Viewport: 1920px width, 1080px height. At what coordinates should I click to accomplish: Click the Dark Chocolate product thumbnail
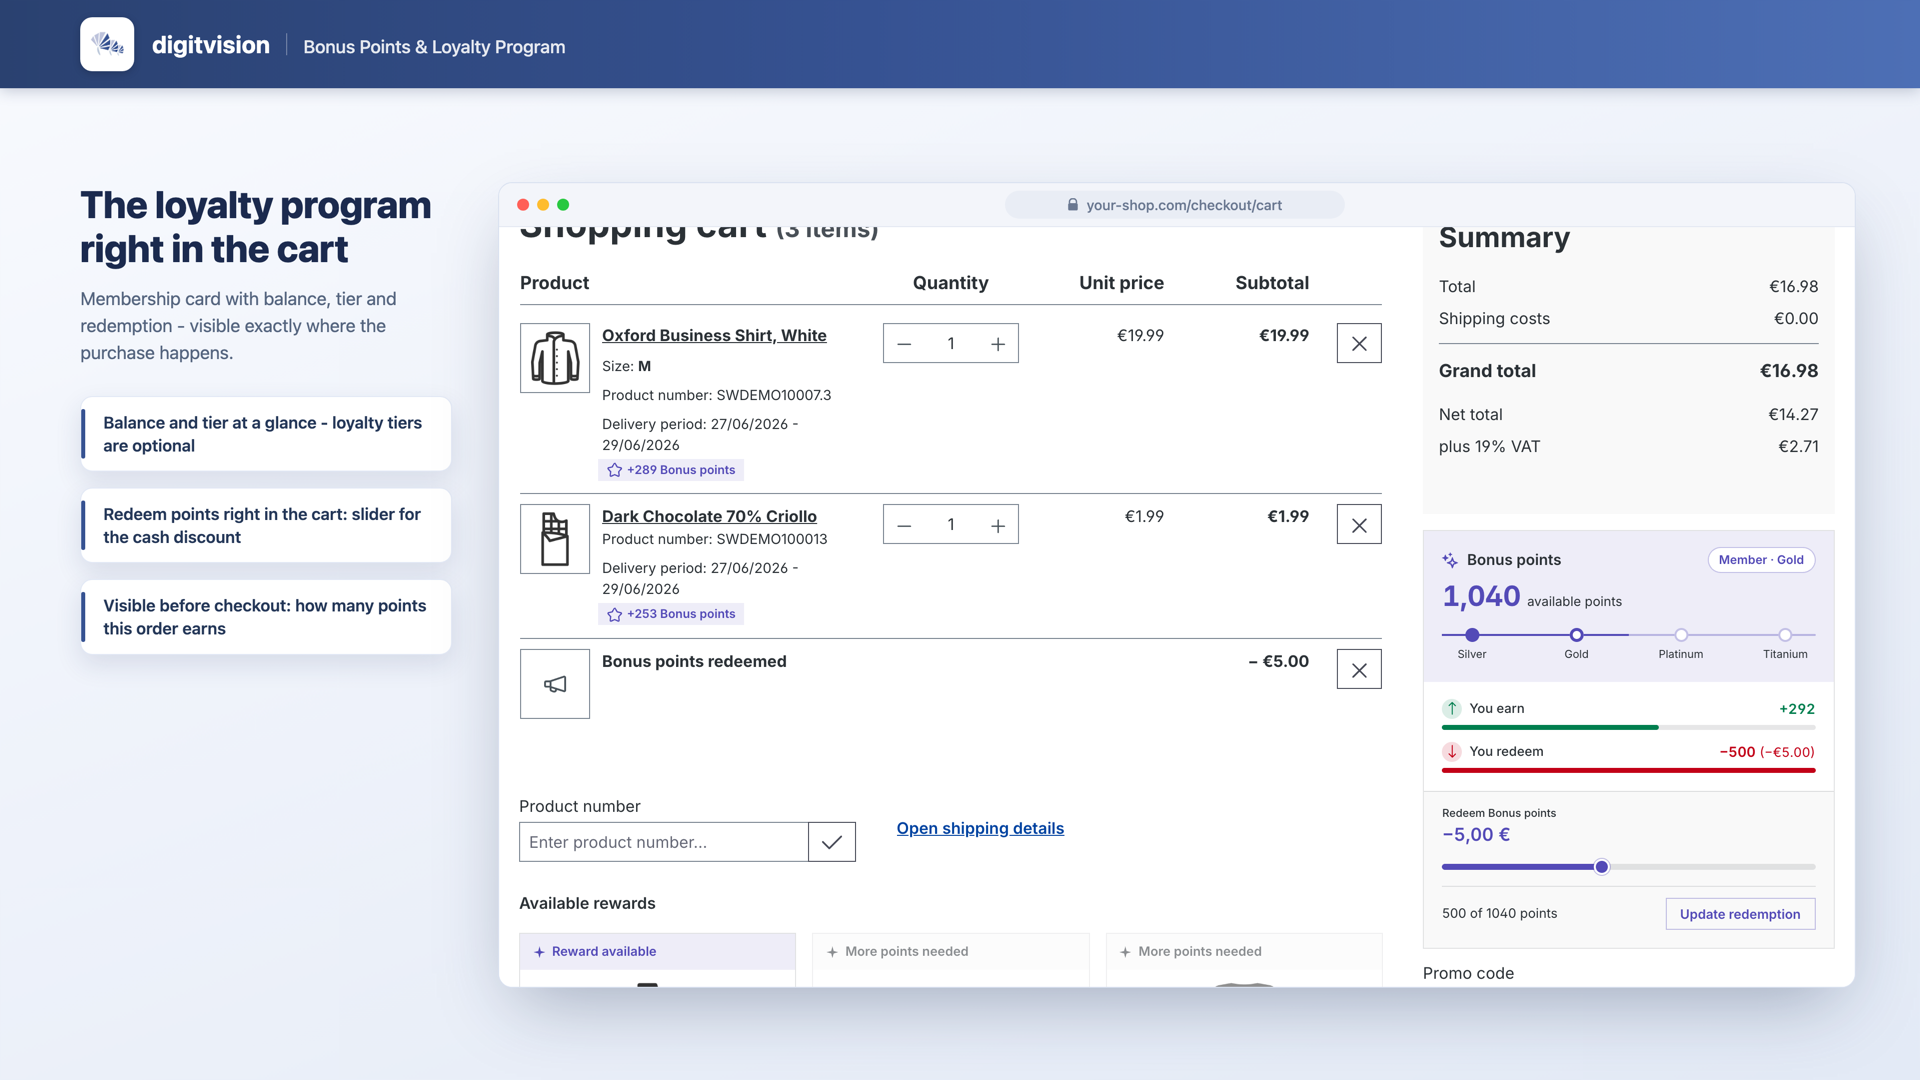(x=555, y=539)
